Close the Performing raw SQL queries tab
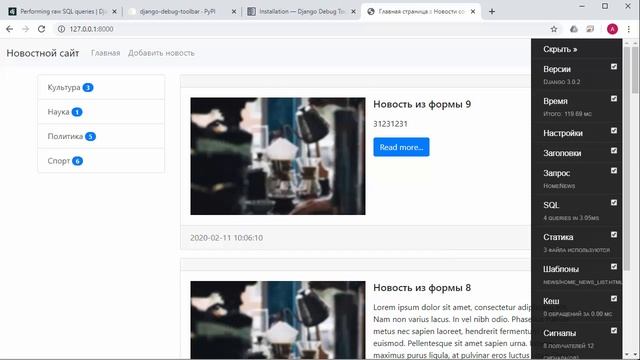 point(114,11)
